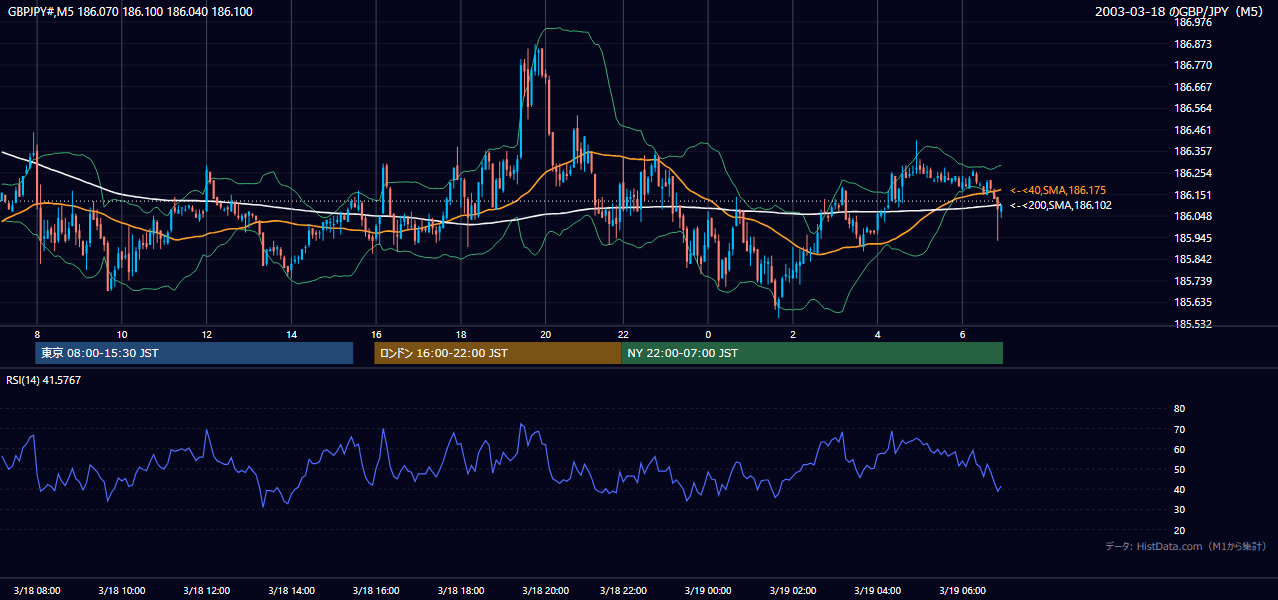Click the RSI(14) 41.5767 indicator label
The image size is (1278, 600).
coord(43,380)
